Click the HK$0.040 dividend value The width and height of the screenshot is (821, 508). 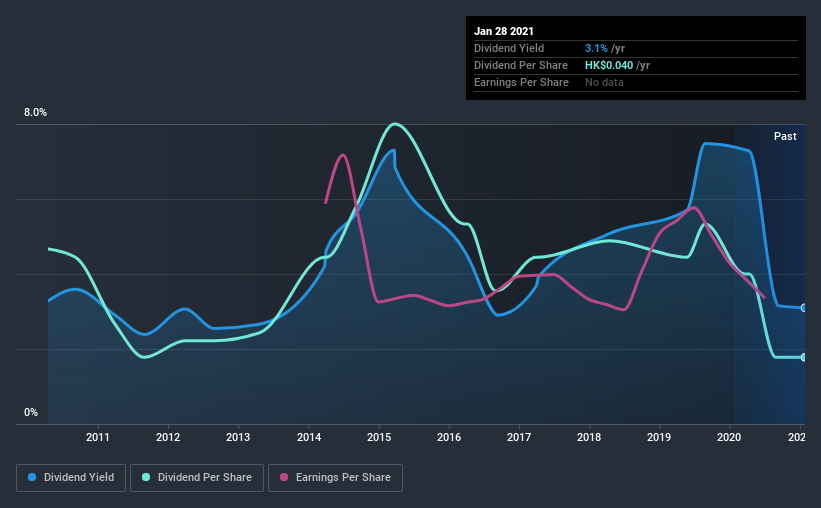609,65
